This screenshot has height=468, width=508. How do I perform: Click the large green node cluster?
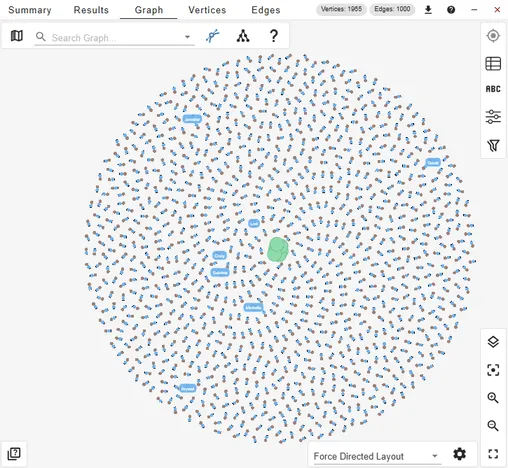click(x=278, y=249)
